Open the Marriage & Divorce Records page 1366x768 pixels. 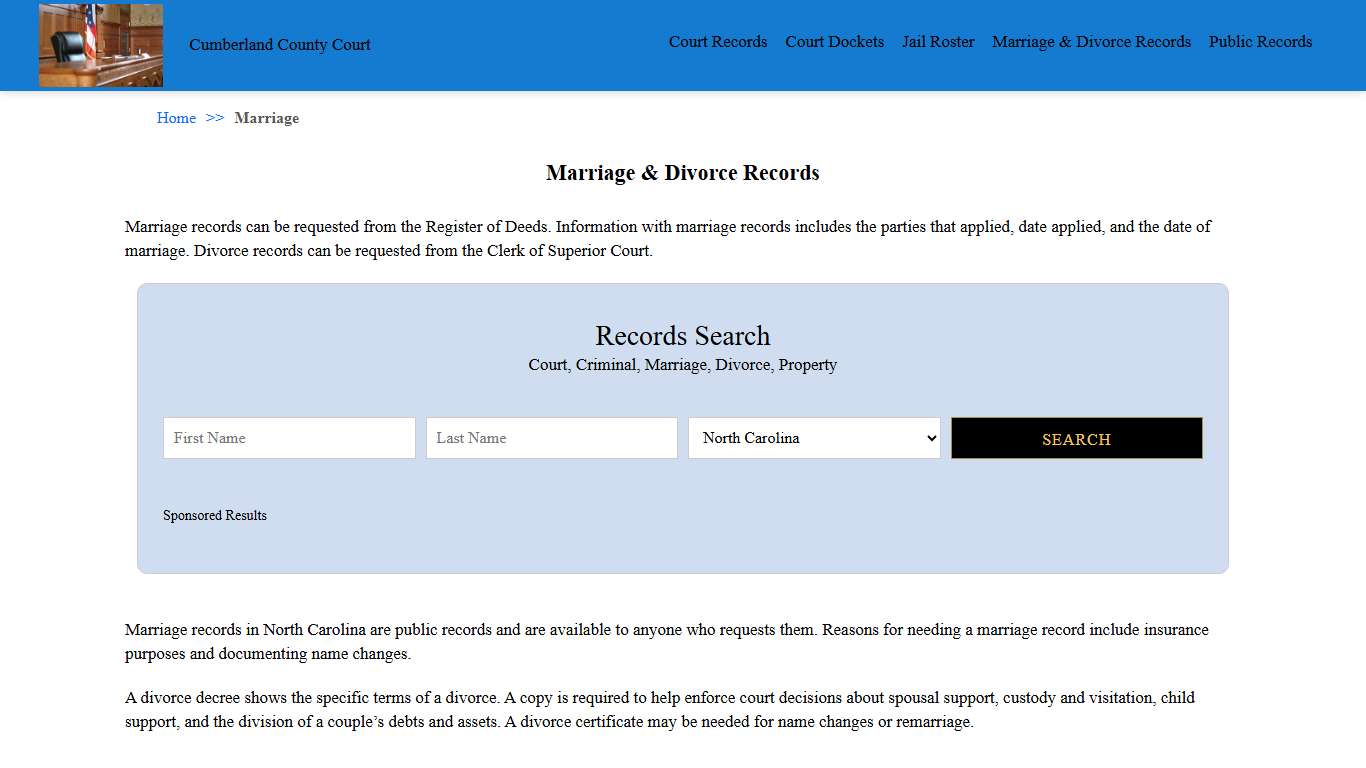[1091, 42]
